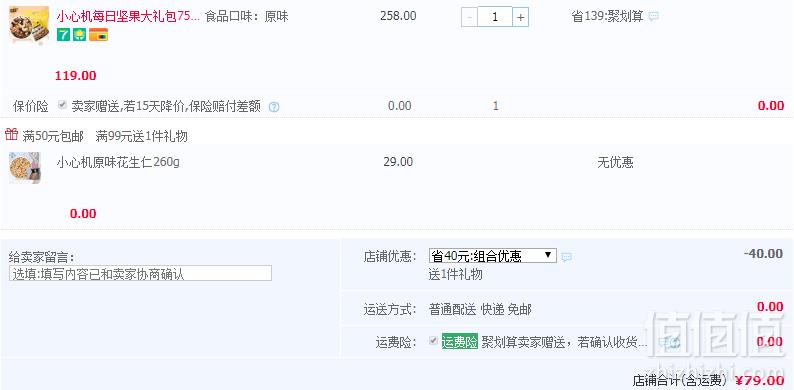Select the 省139:聚划算 discount text
794x390 pixels.
tap(607, 16)
